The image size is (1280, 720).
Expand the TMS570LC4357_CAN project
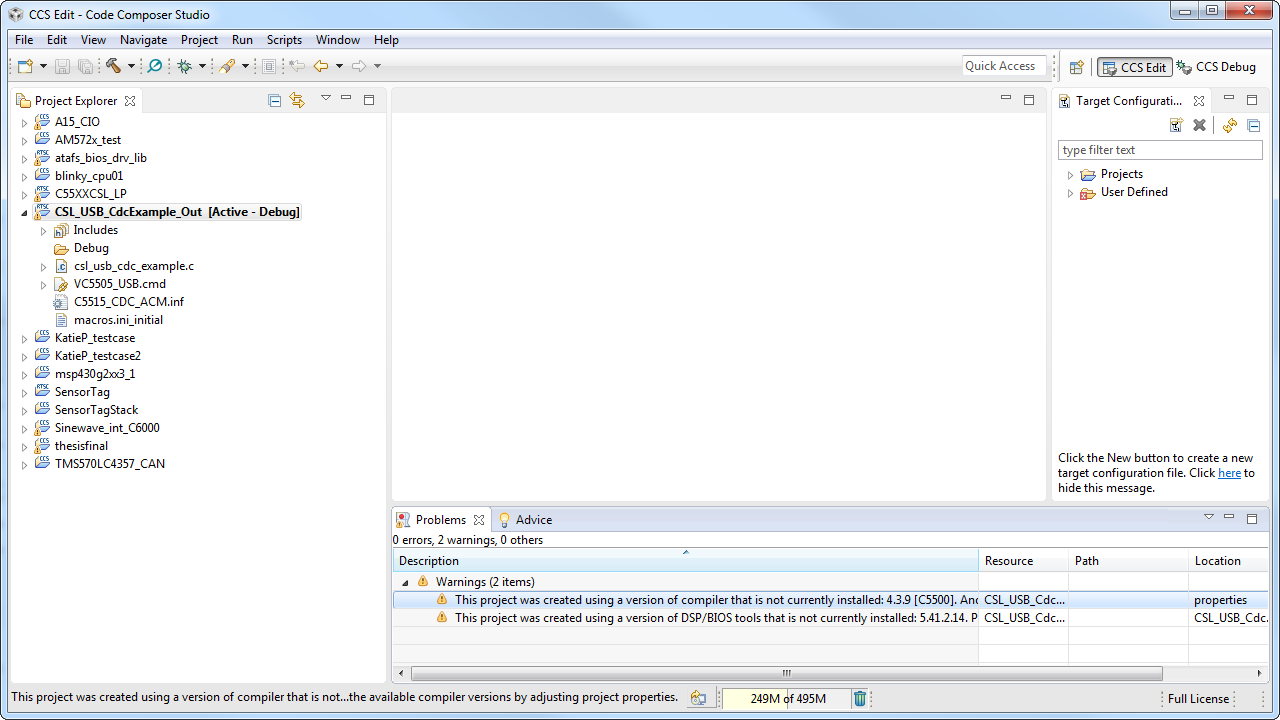click(24, 464)
